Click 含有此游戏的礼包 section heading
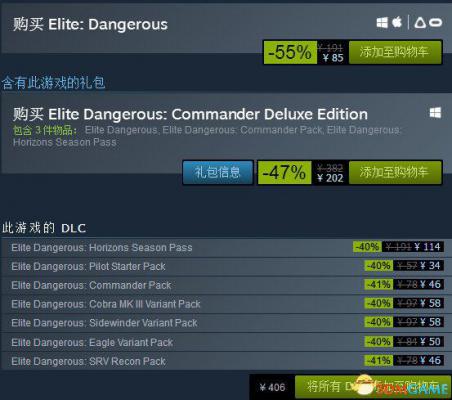The width and height of the screenshot is (452, 400). [53, 83]
